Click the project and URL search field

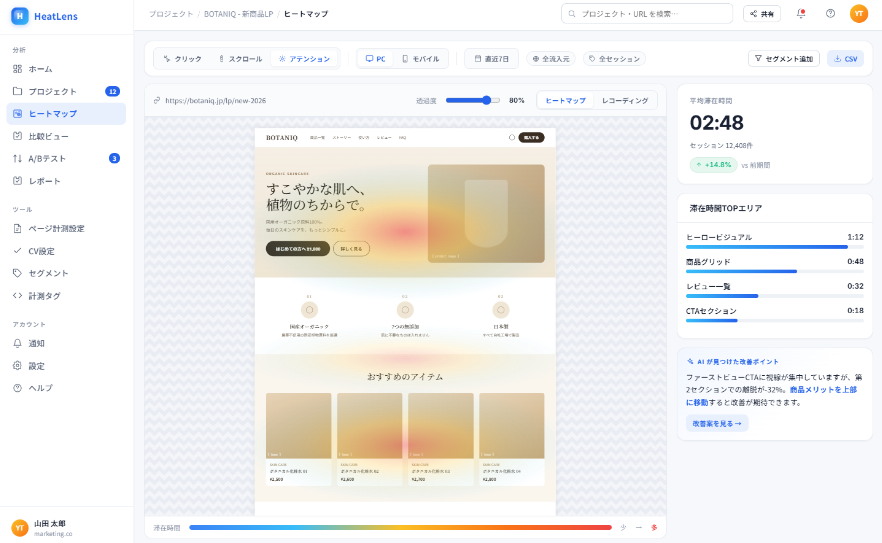click(x=647, y=14)
